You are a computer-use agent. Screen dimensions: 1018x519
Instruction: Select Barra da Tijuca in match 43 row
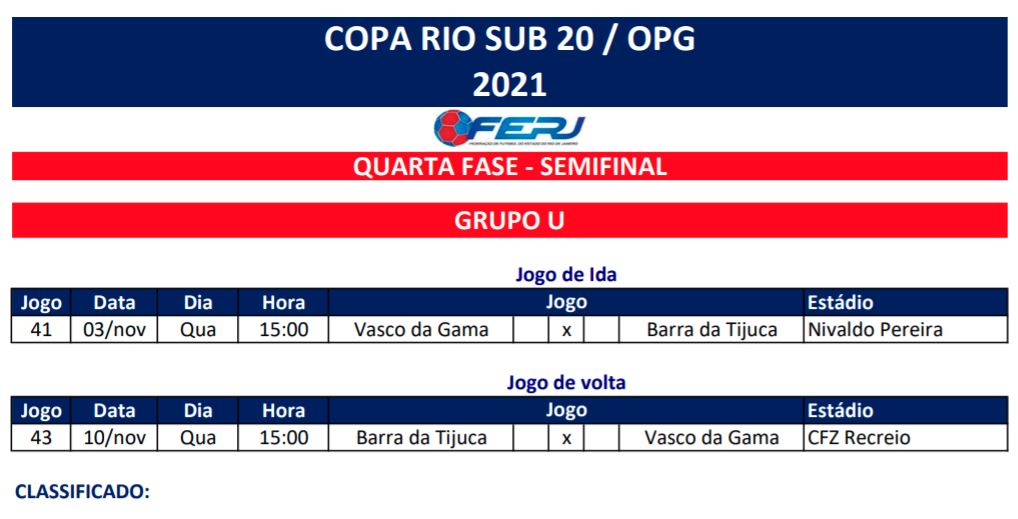[x=421, y=437]
